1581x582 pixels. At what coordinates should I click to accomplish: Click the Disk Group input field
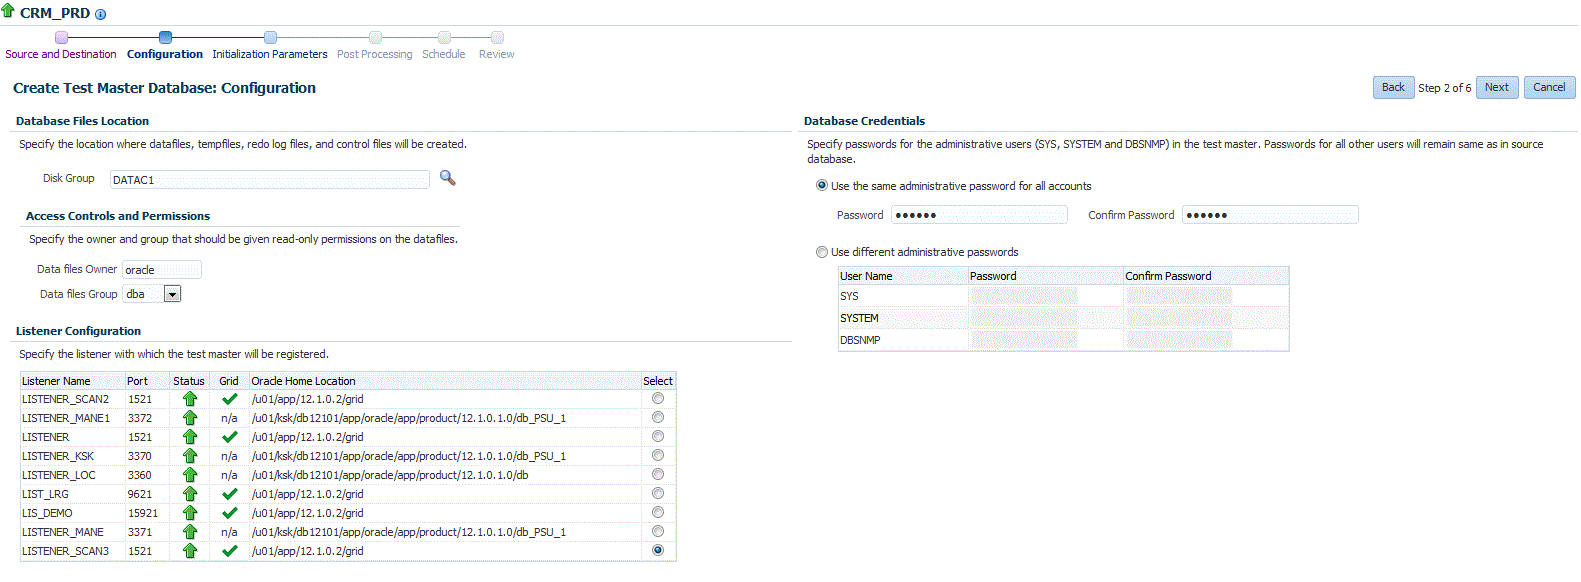(270, 180)
